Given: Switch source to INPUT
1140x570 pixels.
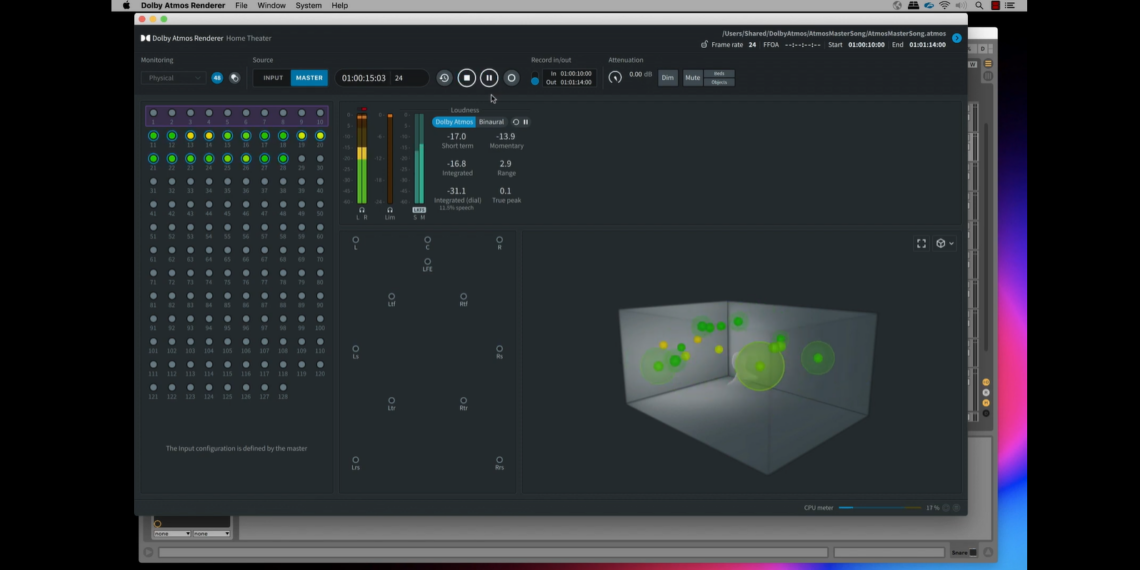Looking at the screenshot, I should click(273, 78).
